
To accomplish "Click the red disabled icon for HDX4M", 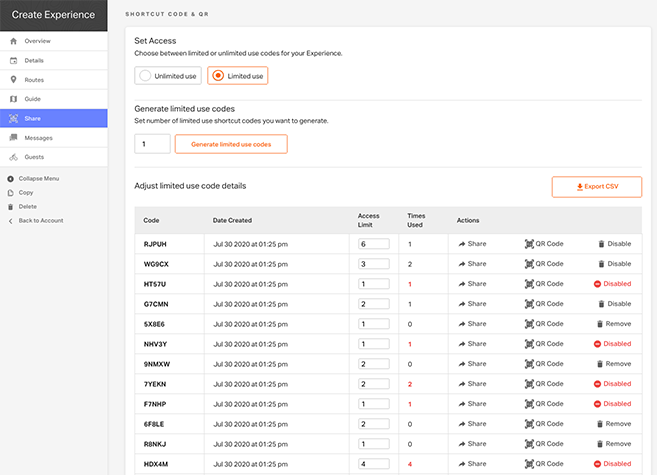I will pos(598,464).
